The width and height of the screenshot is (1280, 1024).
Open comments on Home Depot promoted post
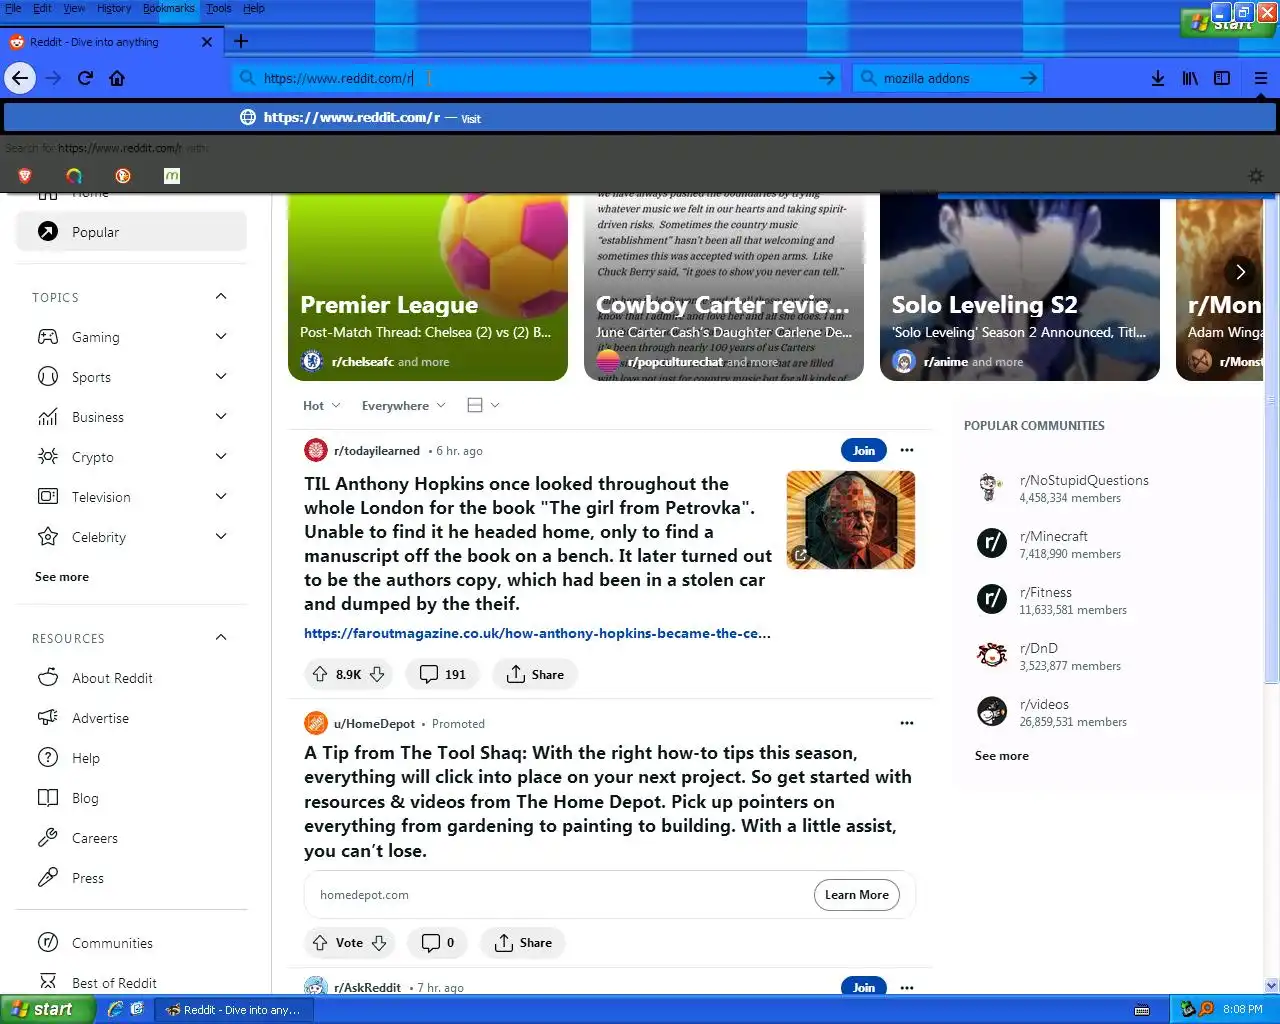click(438, 943)
